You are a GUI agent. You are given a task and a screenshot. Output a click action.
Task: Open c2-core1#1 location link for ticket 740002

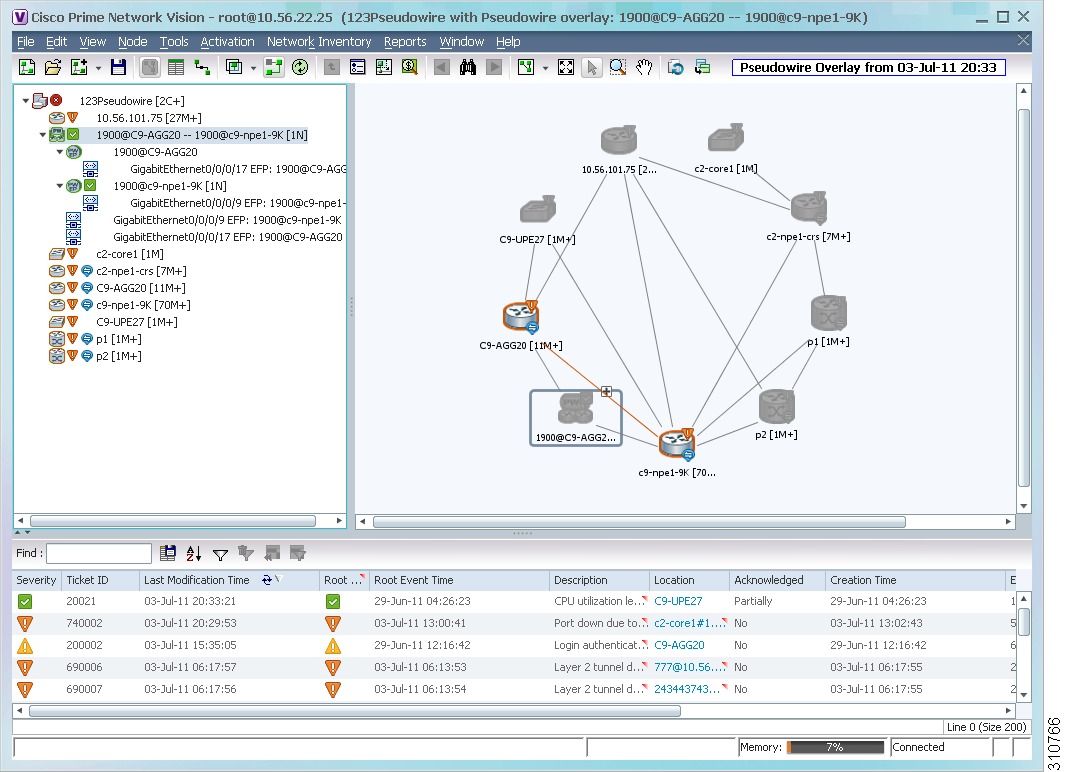point(687,623)
